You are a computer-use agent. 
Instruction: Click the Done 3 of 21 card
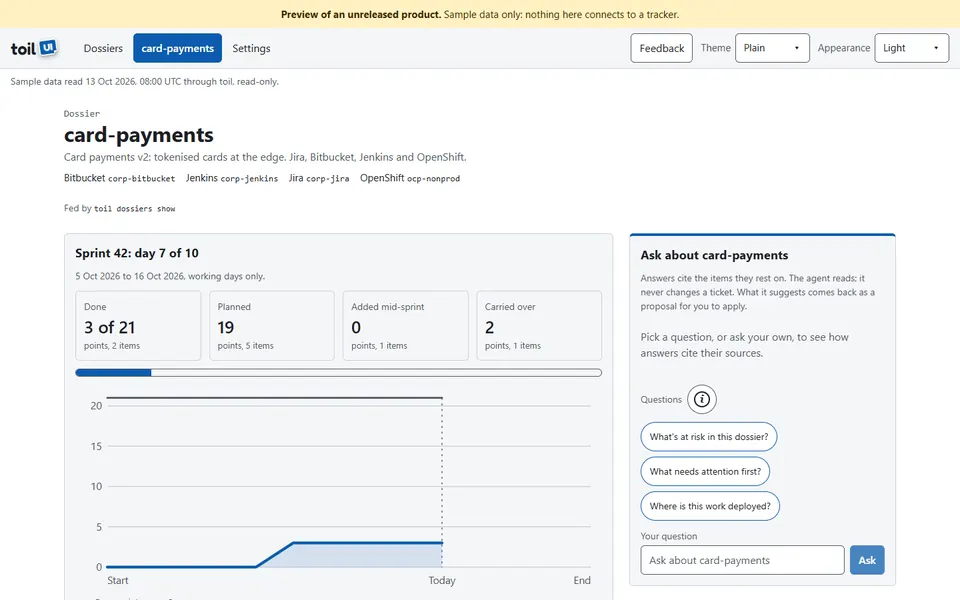pos(138,326)
